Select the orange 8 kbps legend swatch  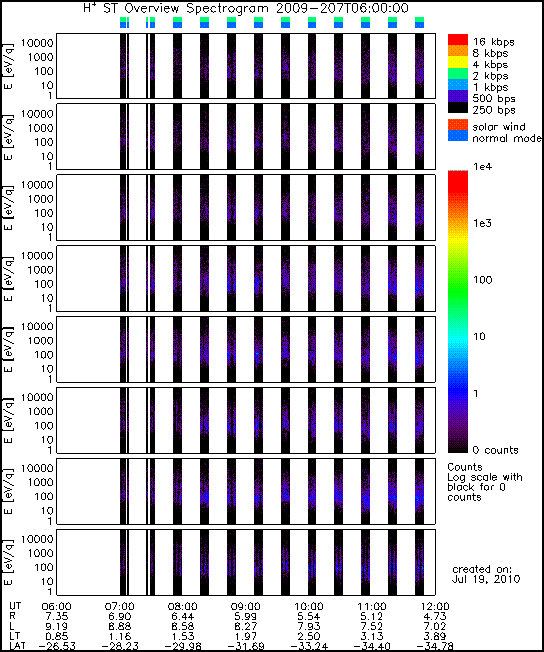coord(458,51)
